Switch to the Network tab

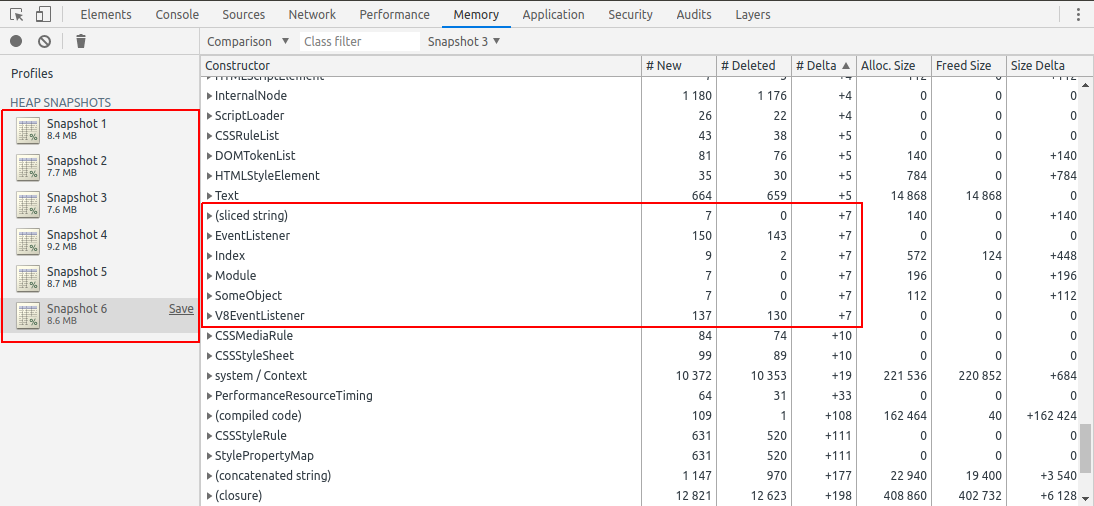coord(312,15)
